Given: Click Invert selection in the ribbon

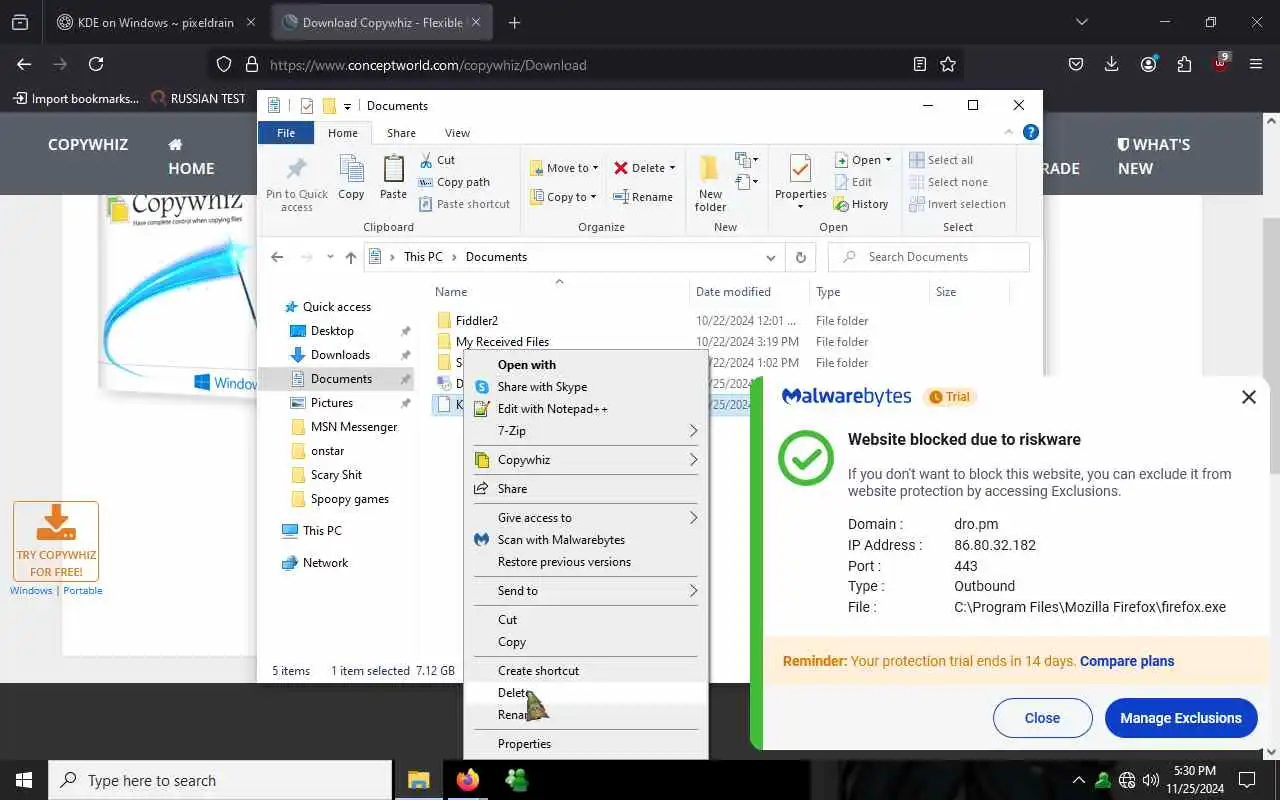Looking at the screenshot, I should point(957,204).
